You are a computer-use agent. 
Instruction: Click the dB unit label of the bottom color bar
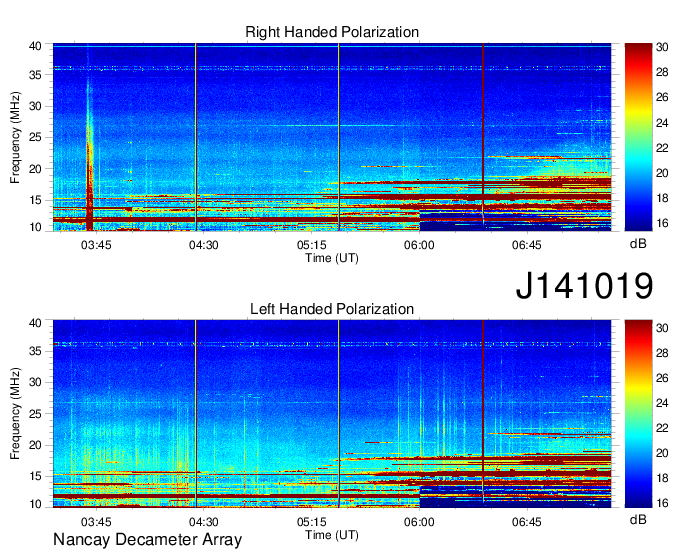point(638,519)
